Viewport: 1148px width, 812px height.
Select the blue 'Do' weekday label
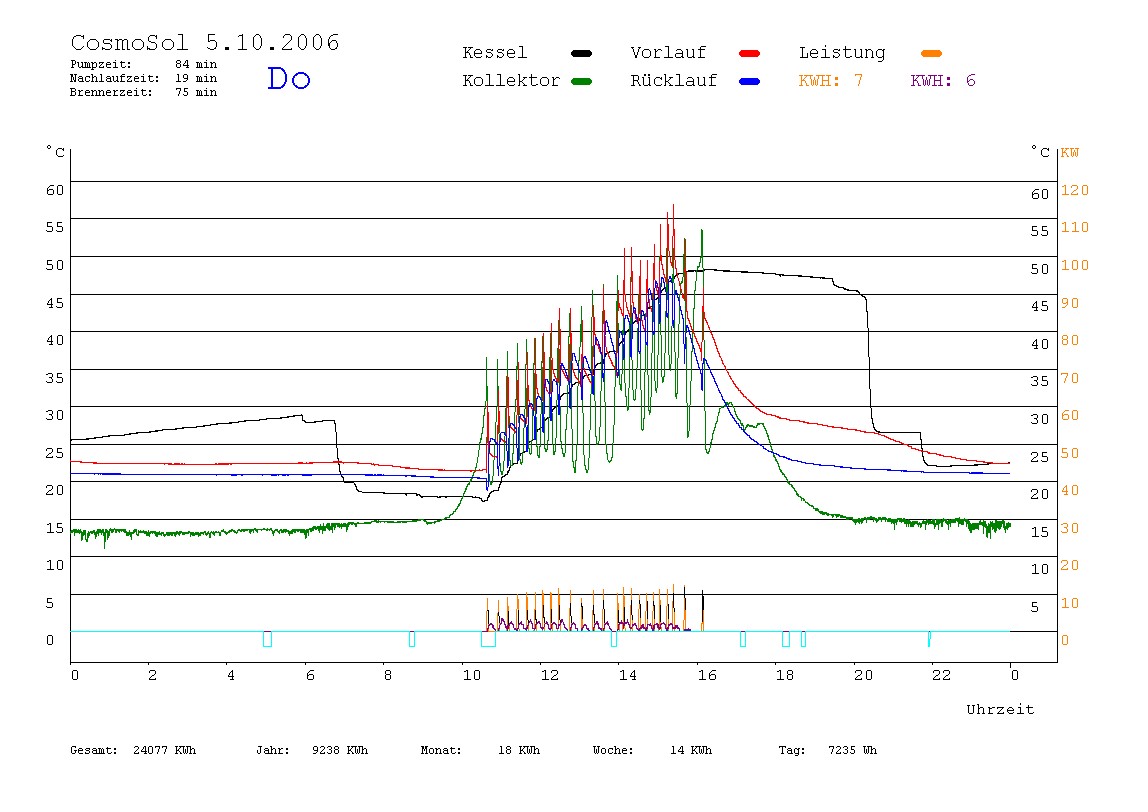[x=288, y=78]
